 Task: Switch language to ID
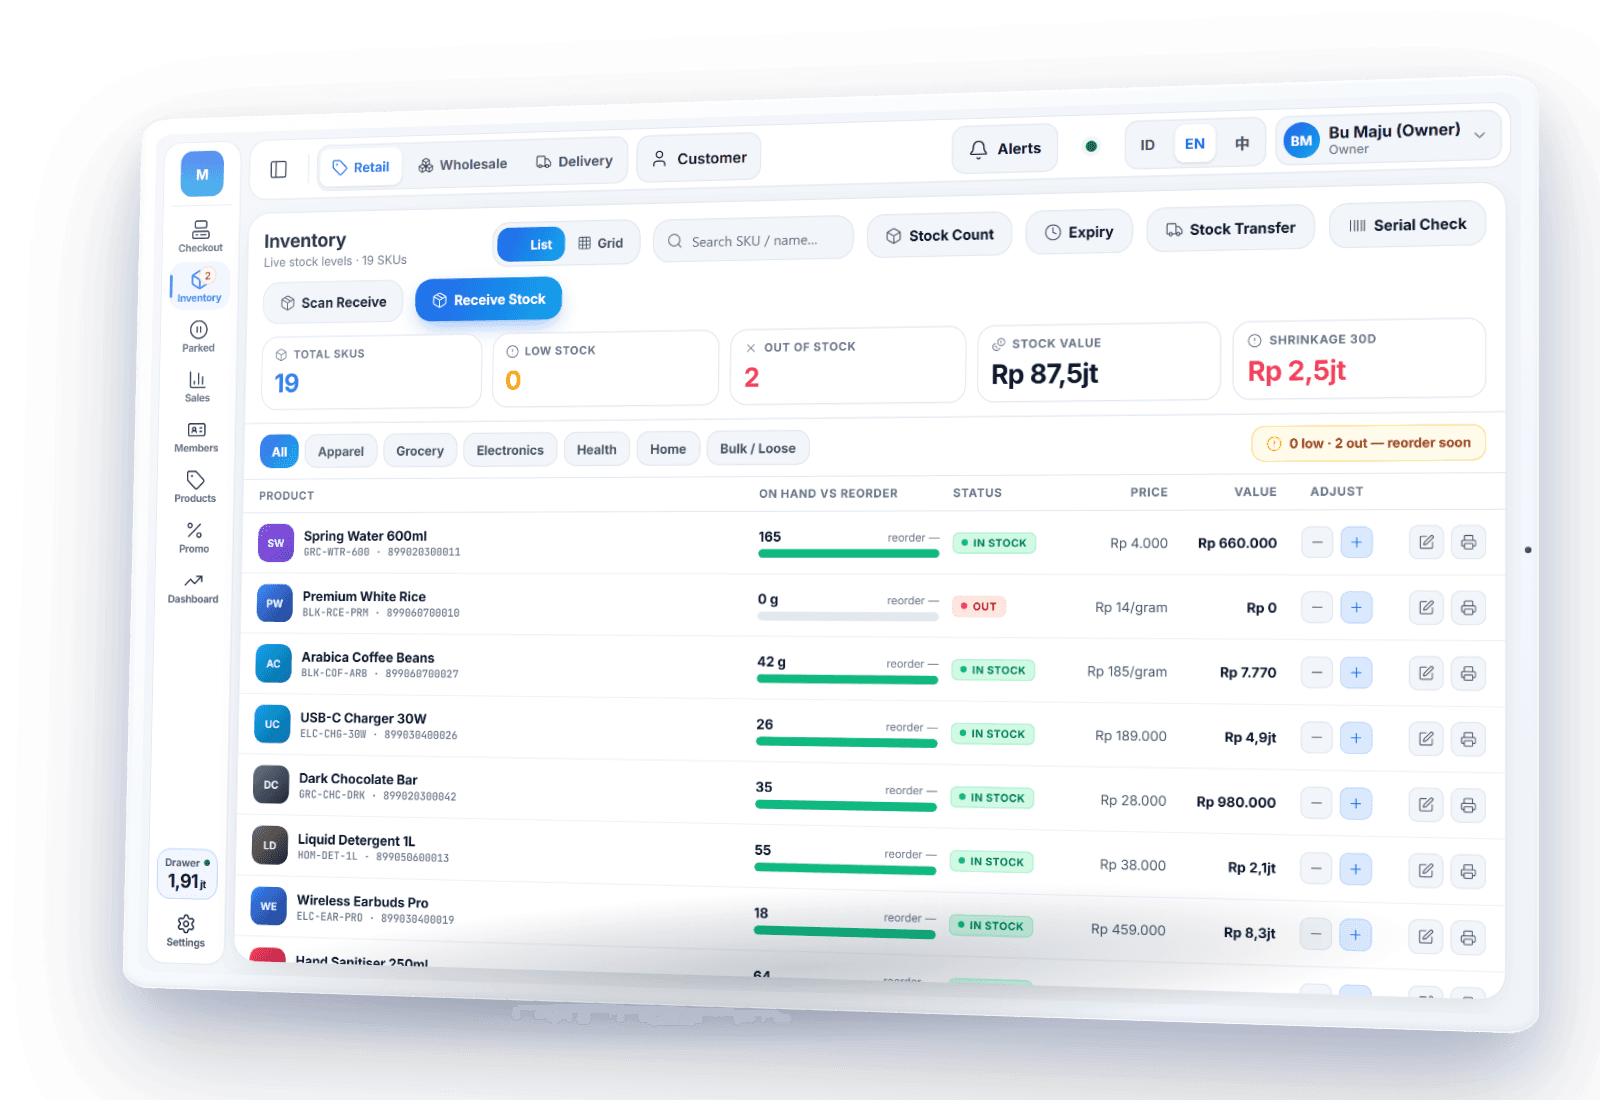click(x=1147, y=145)
